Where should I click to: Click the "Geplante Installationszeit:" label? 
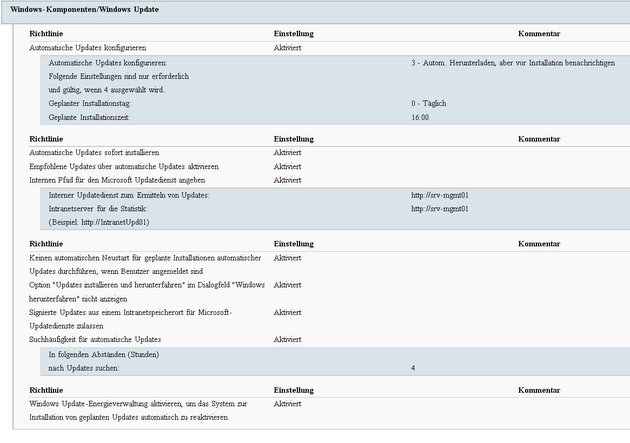click(89, 118)
